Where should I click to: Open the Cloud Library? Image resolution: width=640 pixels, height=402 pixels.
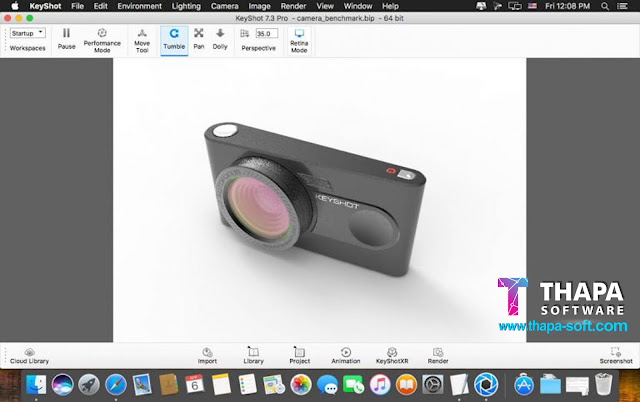tap(29, 356)
